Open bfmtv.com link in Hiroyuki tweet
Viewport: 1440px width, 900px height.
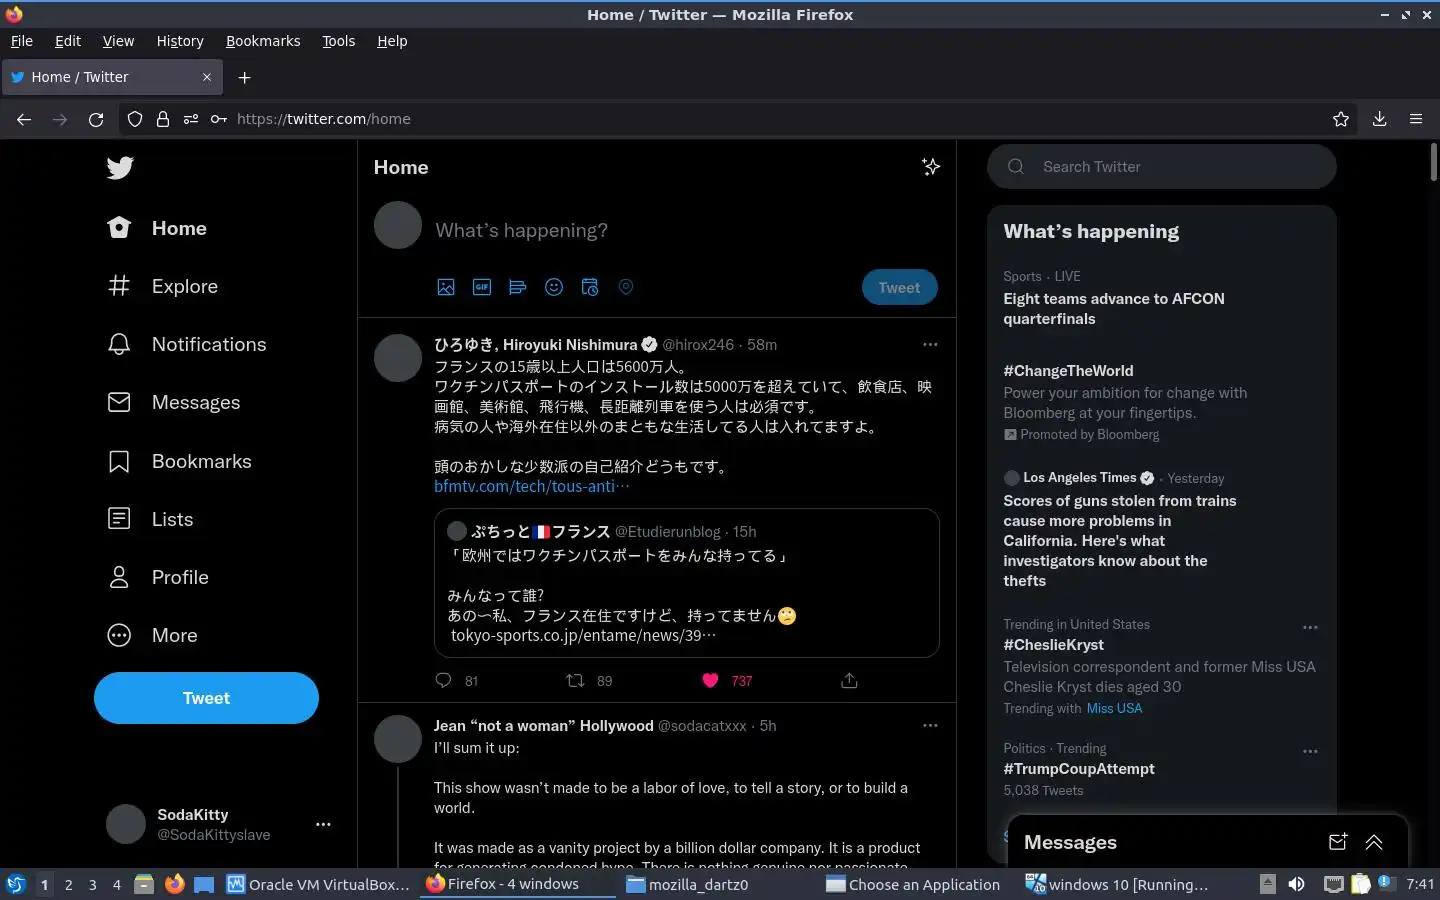532,486
